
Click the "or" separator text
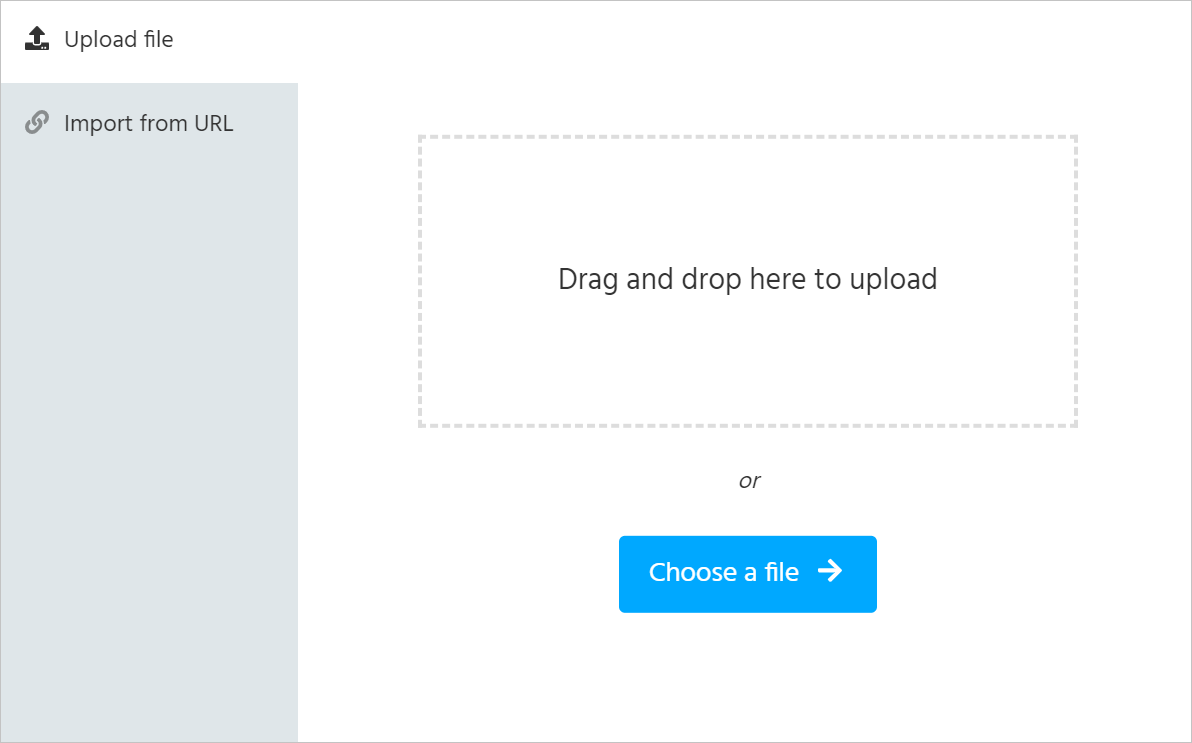tap(749, 481)
